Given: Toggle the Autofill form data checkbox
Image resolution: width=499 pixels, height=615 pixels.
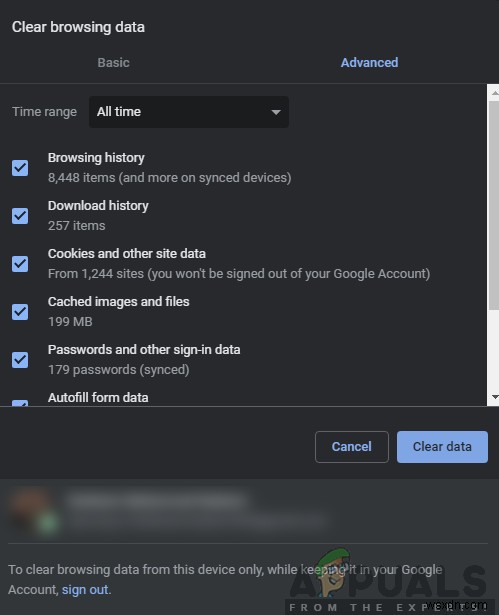Looking at the screenshot, I should pyautogui.click(x=20, y=403).
